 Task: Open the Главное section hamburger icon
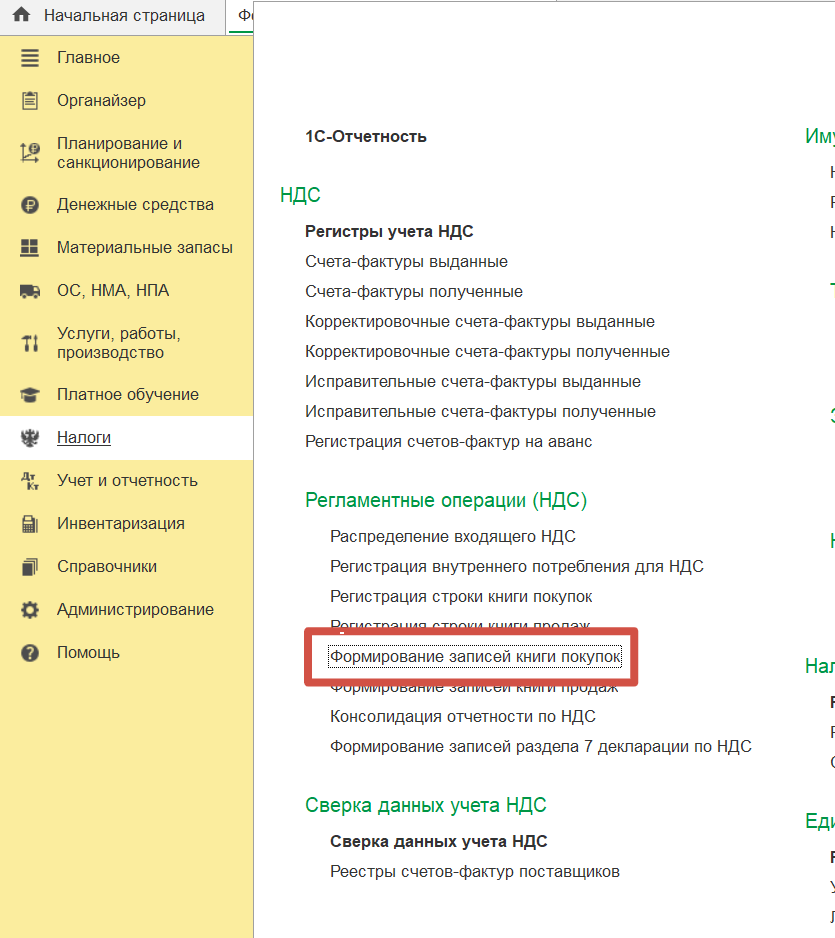tap(29, 57)
